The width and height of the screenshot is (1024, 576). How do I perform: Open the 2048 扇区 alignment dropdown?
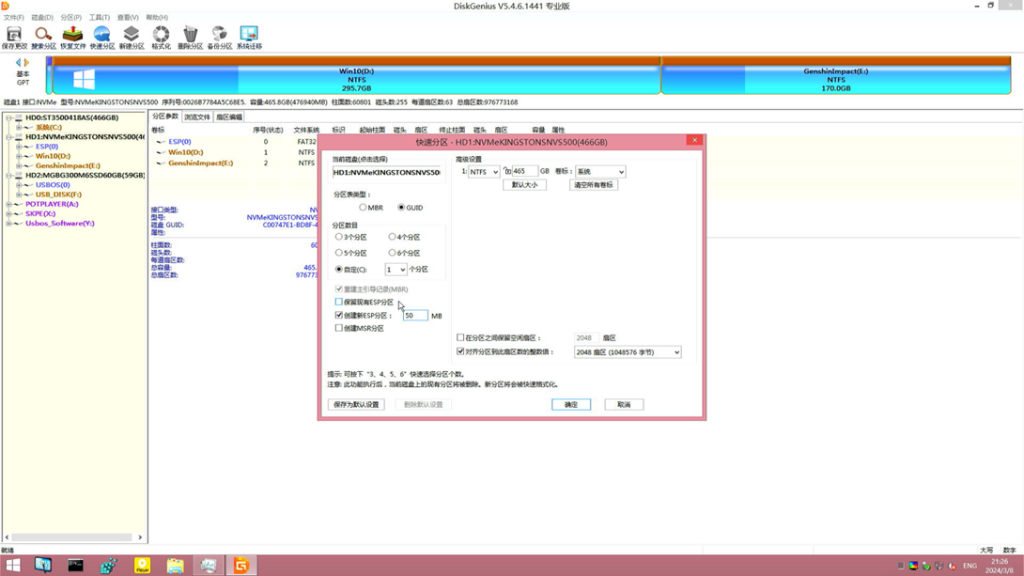627,352
